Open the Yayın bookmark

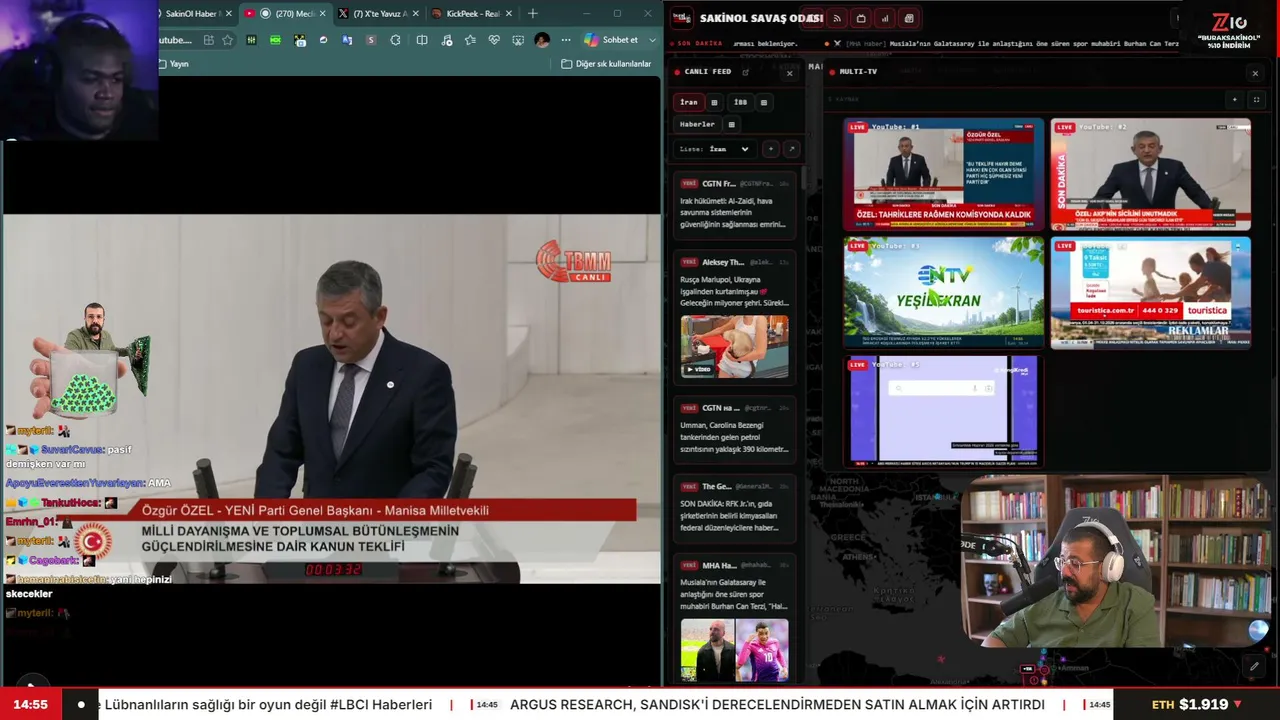173,64
